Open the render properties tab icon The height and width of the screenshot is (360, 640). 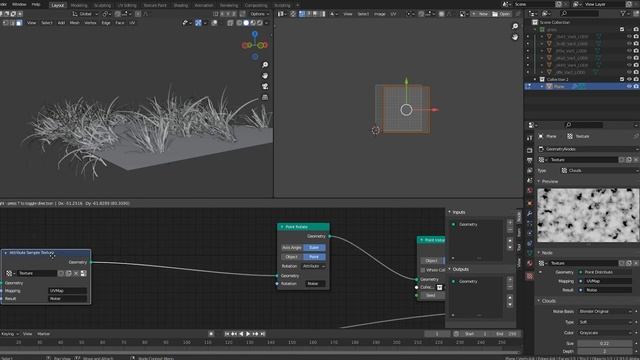(529, 150)
